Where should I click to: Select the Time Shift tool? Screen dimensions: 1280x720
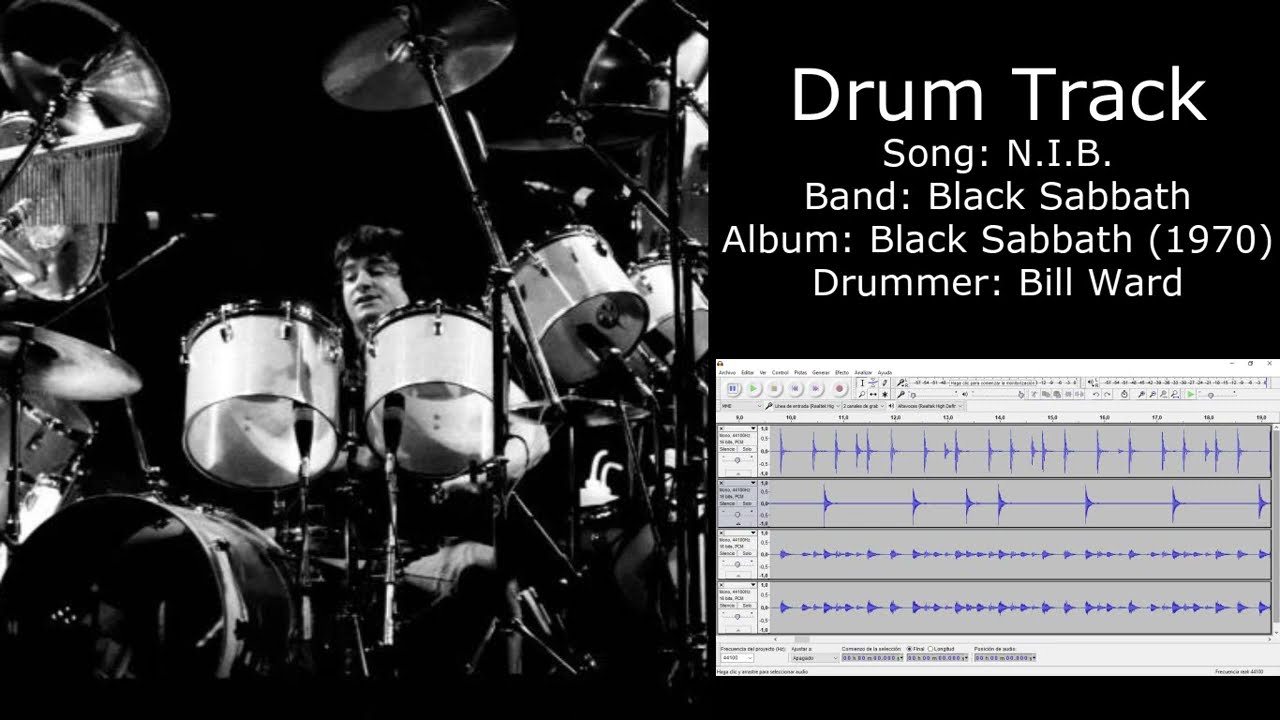click(873, 394)
